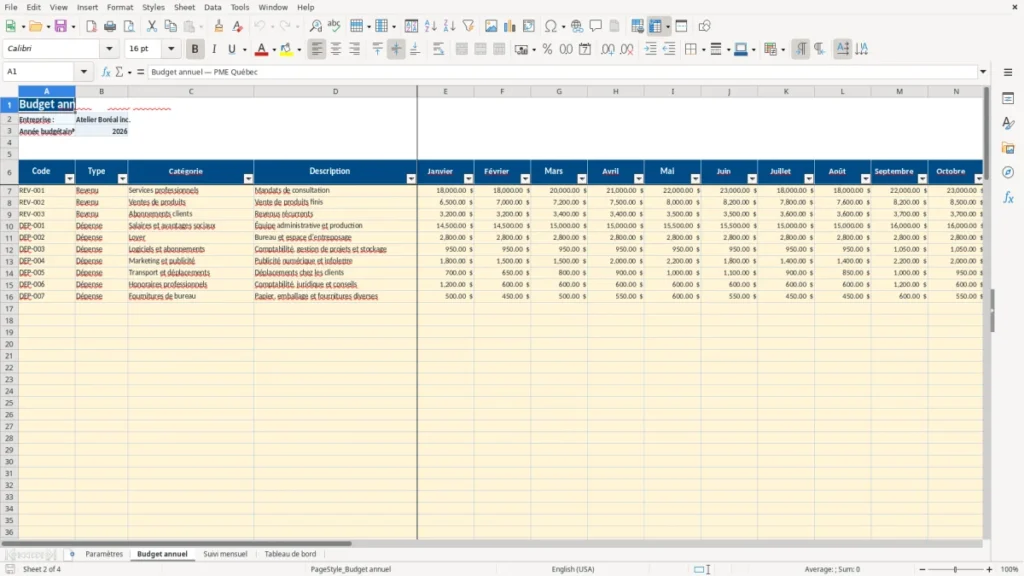
Task: Switch to the Tableau de bord tab
Action: pyautogui.click(x=290, y=554)
